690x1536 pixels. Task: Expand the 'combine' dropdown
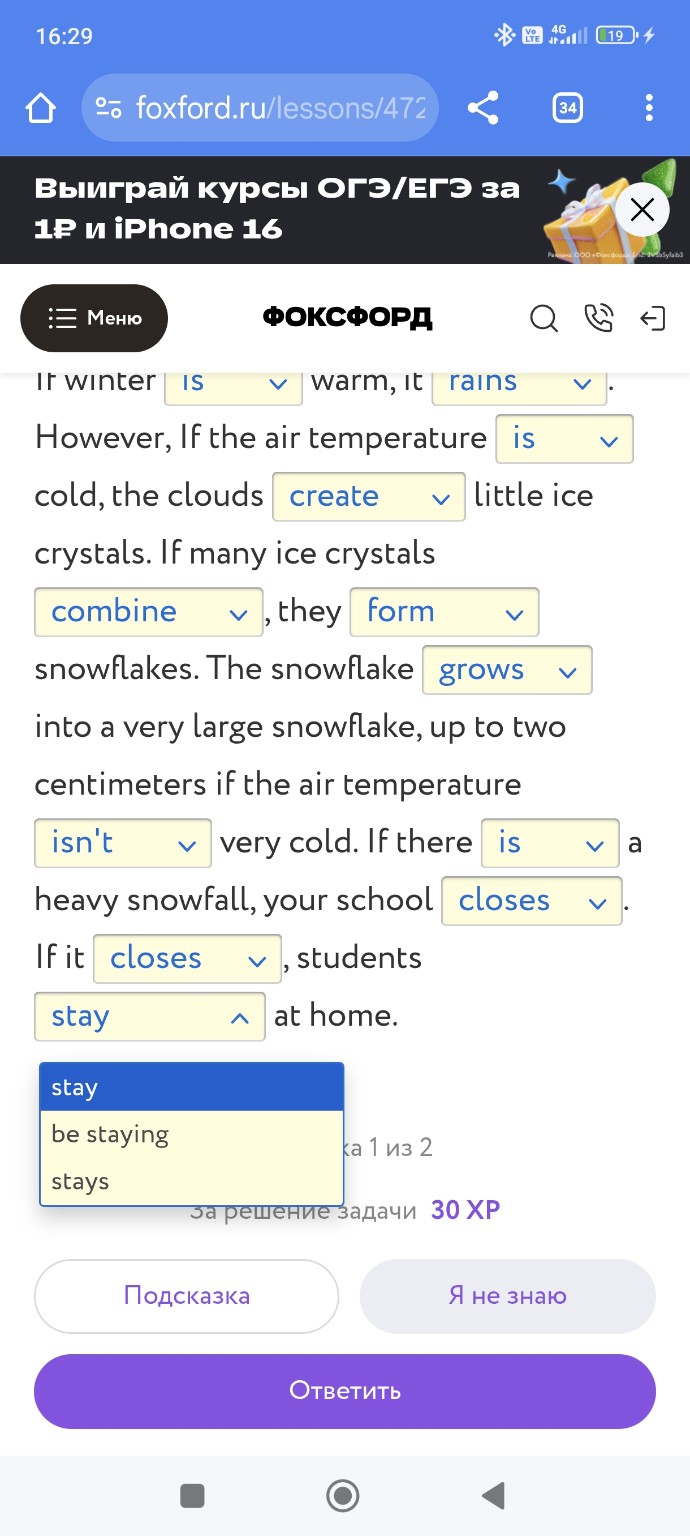coord(148,612)
